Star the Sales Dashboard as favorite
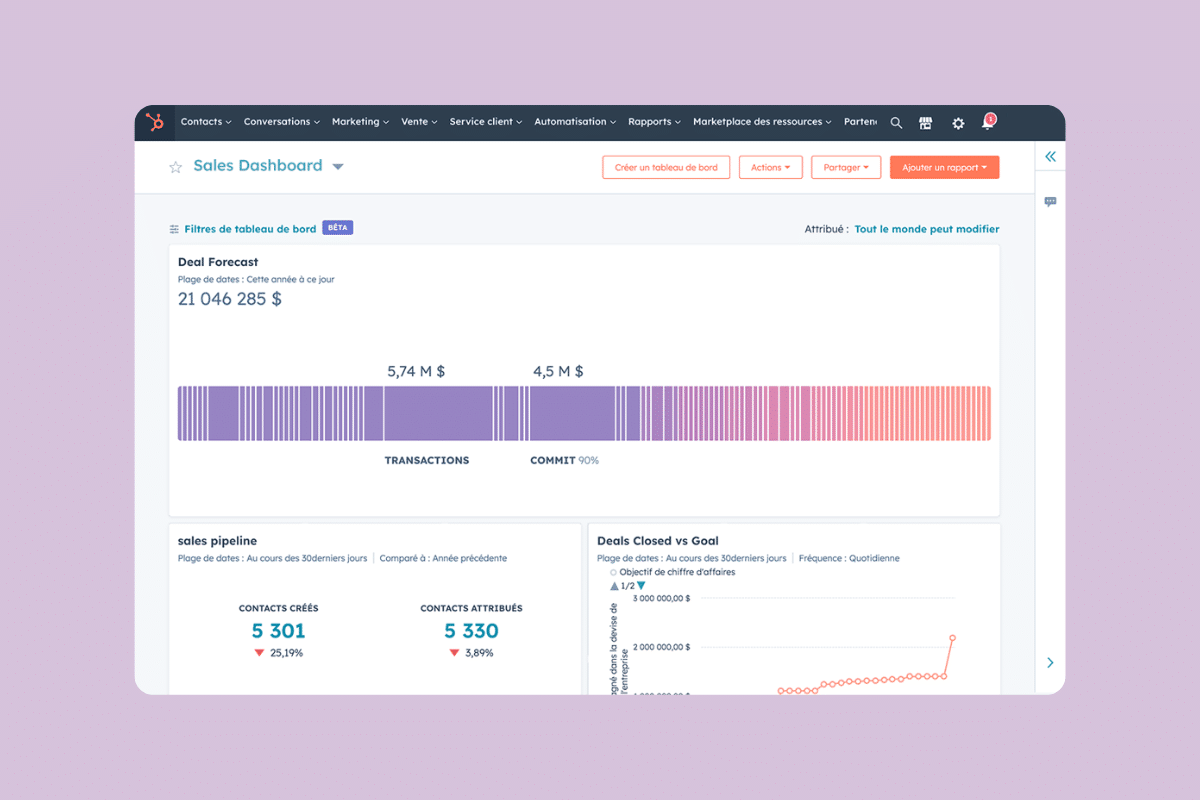This screenshot has width=1200, height=800. [176, 167]
